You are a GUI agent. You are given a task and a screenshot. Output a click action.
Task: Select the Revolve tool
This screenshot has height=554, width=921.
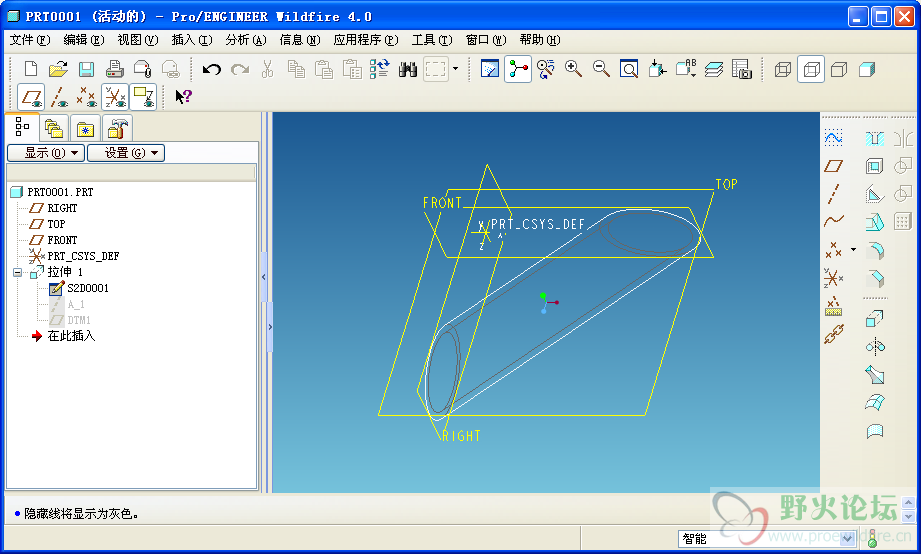point(875,347)
